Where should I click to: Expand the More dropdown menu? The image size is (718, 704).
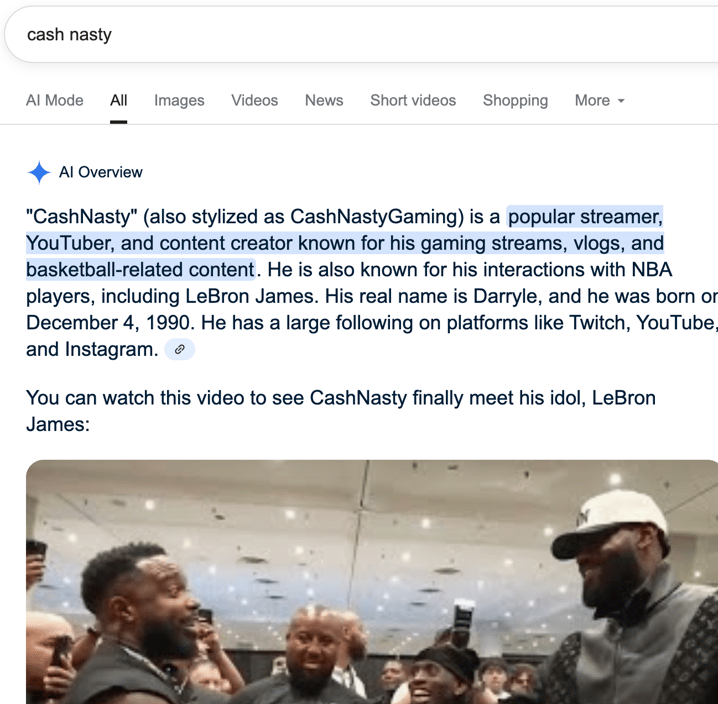coord(599,100)
